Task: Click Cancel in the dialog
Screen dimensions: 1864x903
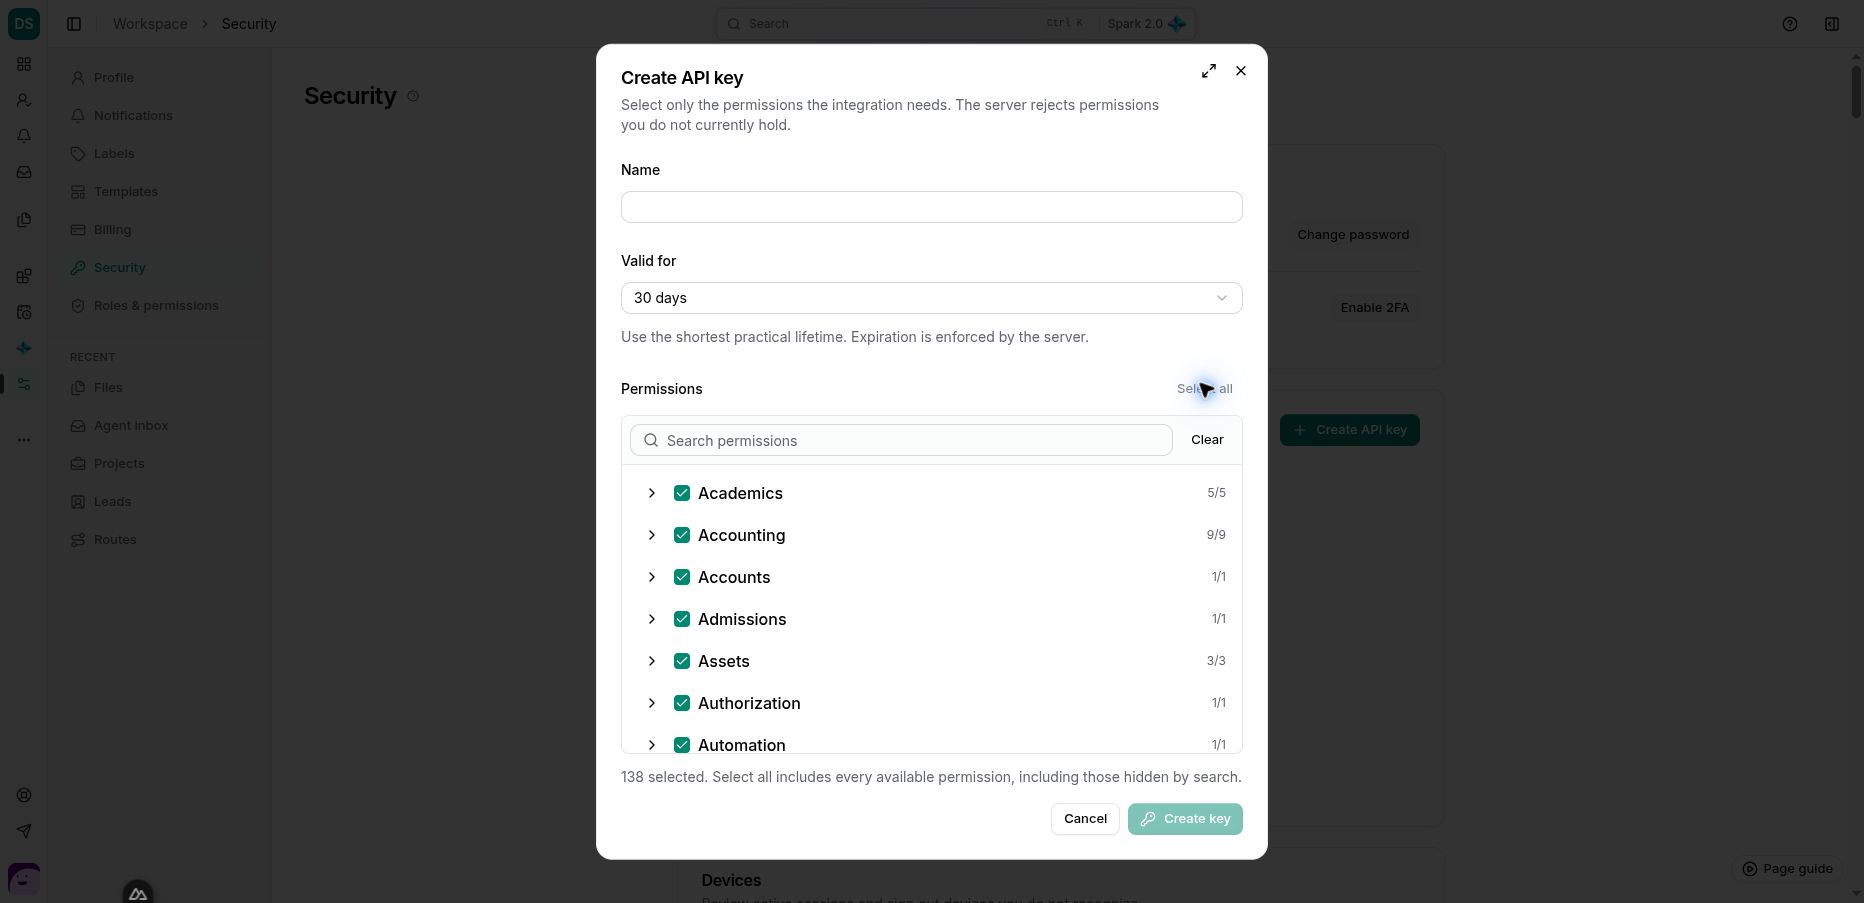Action: point(1085,819)
